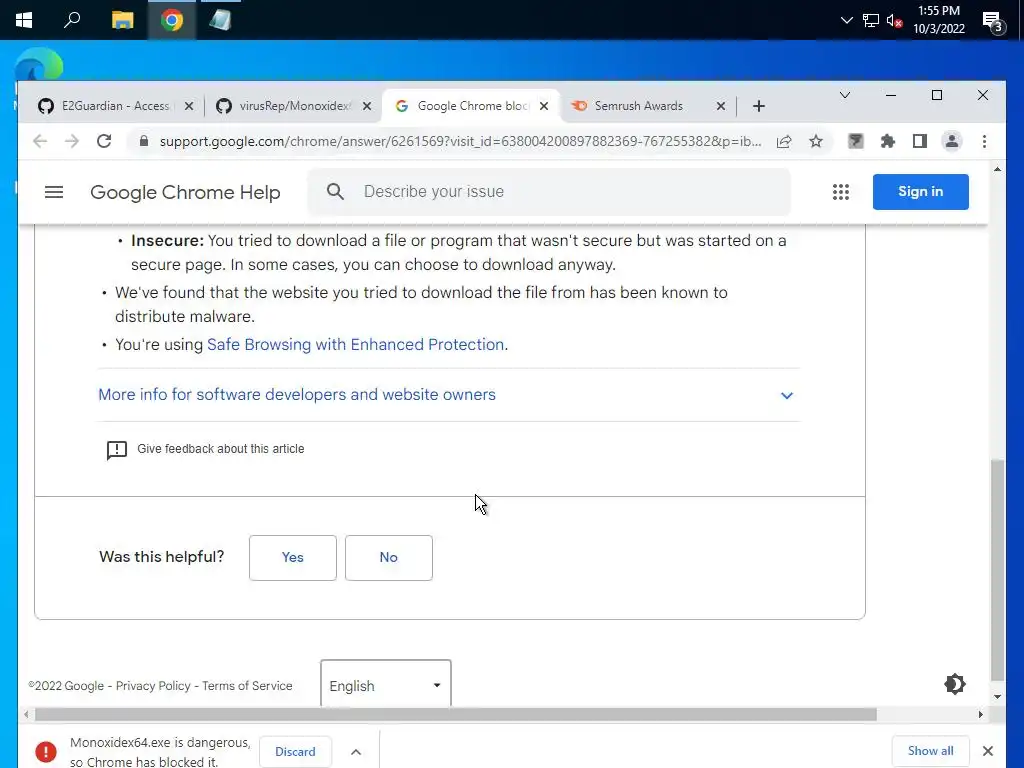Open Safe Browsing with Enhanced Protection link
This screenshot has width=1024, height=768.
pos(355,344)
